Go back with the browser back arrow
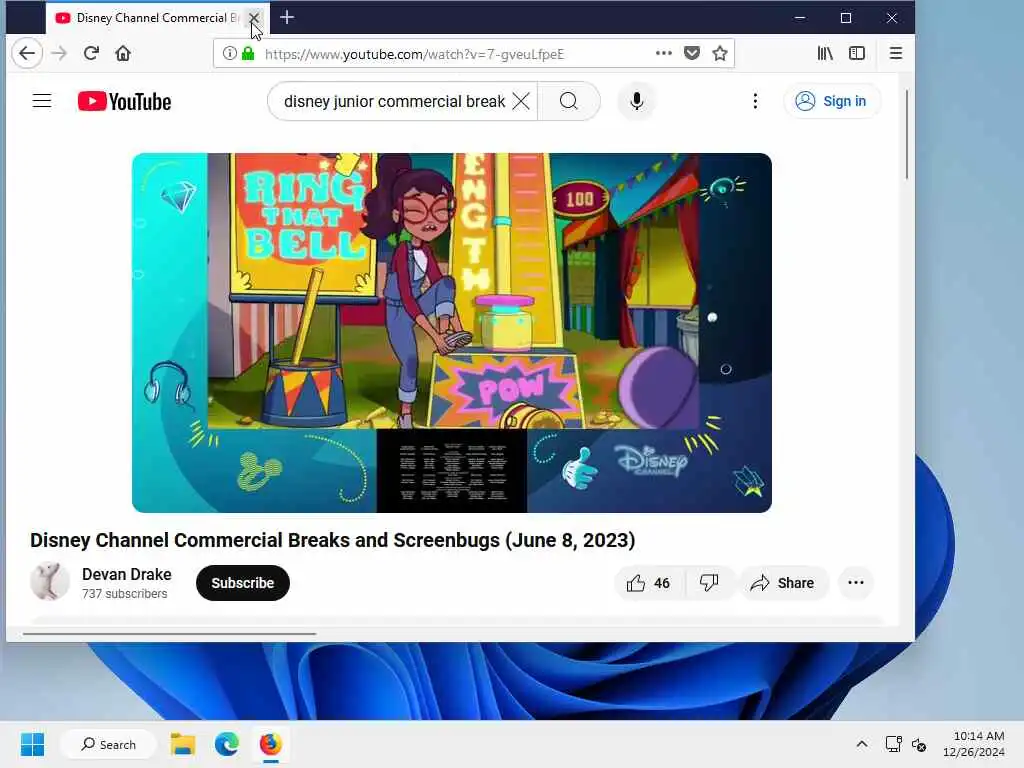Viewport: 1024px width, 768px height. (x=27, y=54)
